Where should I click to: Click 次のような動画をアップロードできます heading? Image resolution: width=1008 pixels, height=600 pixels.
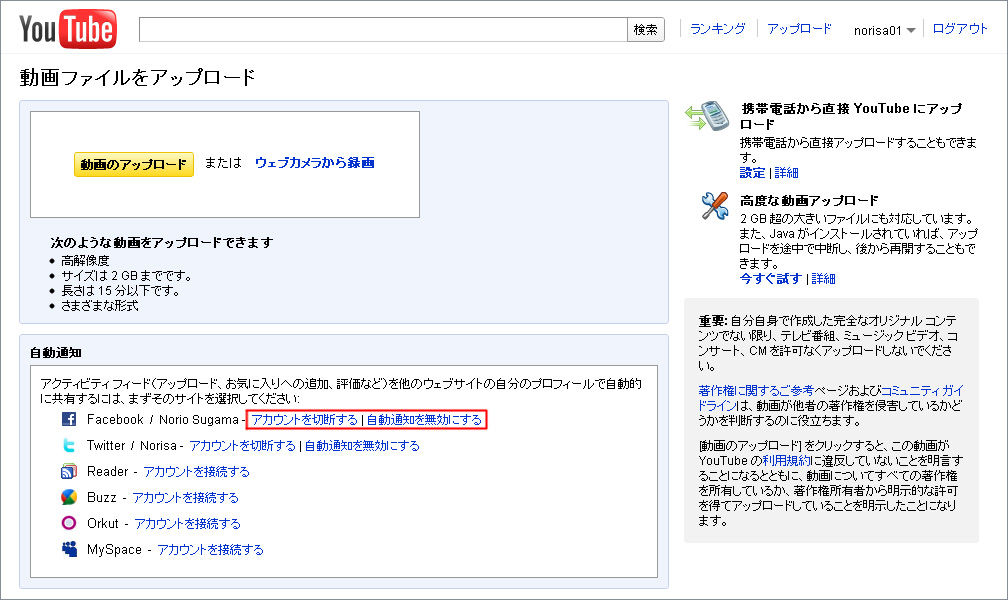162,242
